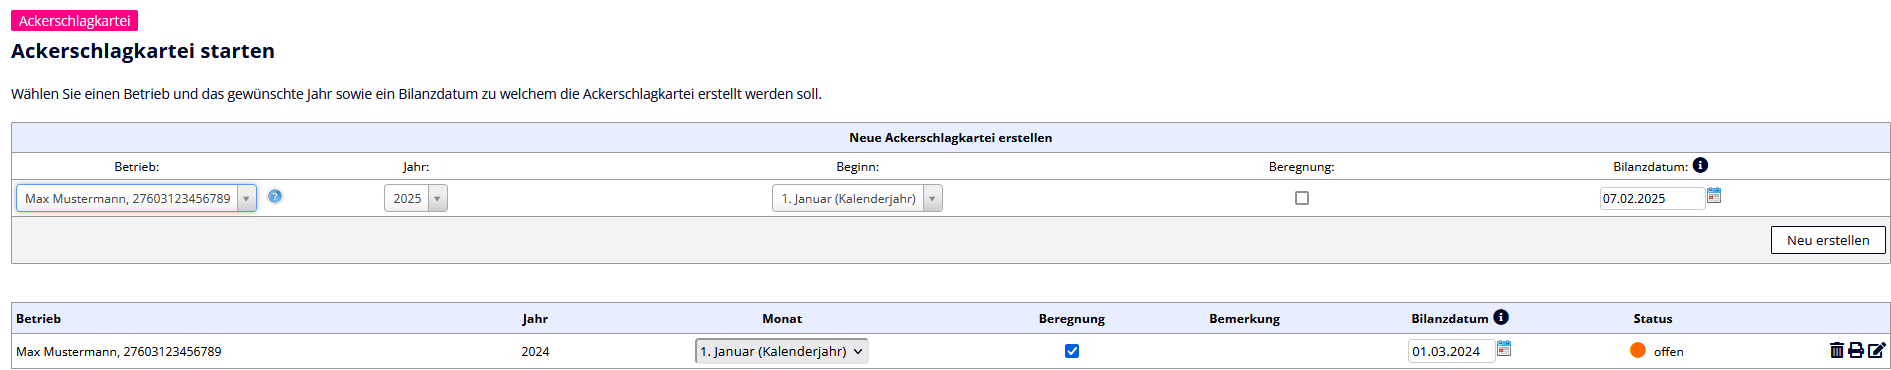Screen dimensions: 1891x370
Task: Click info icon in Bilanzdatum table header
Action: point(1501,317)
